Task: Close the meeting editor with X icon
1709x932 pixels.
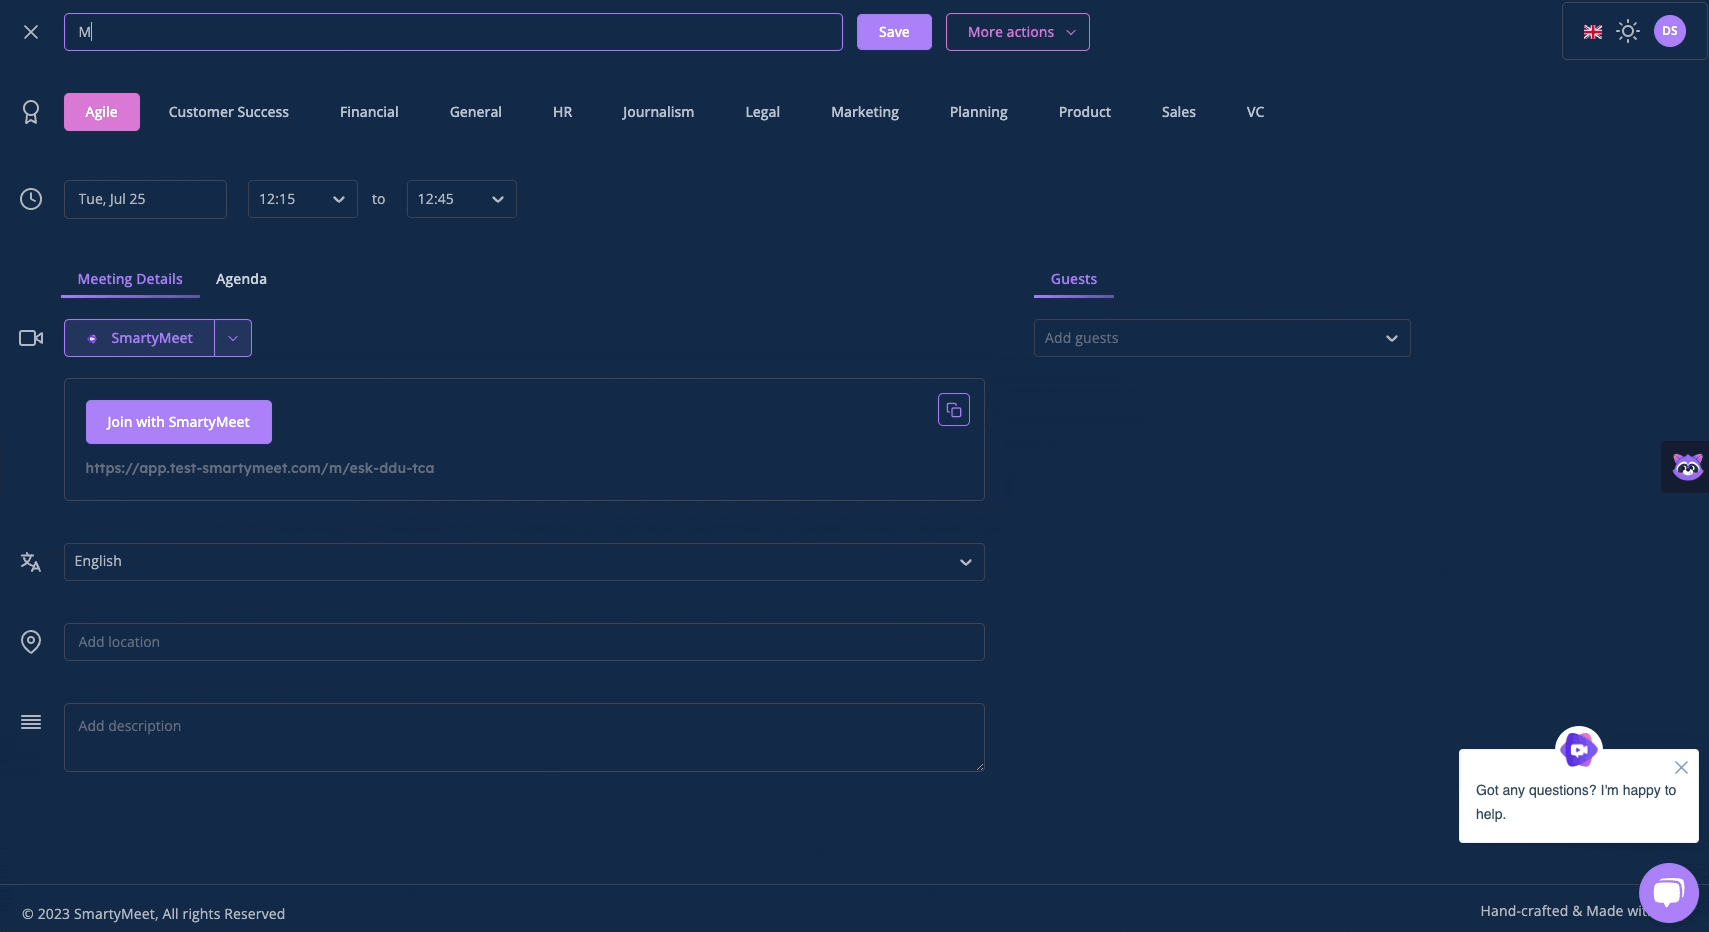Action: point(31,32)
